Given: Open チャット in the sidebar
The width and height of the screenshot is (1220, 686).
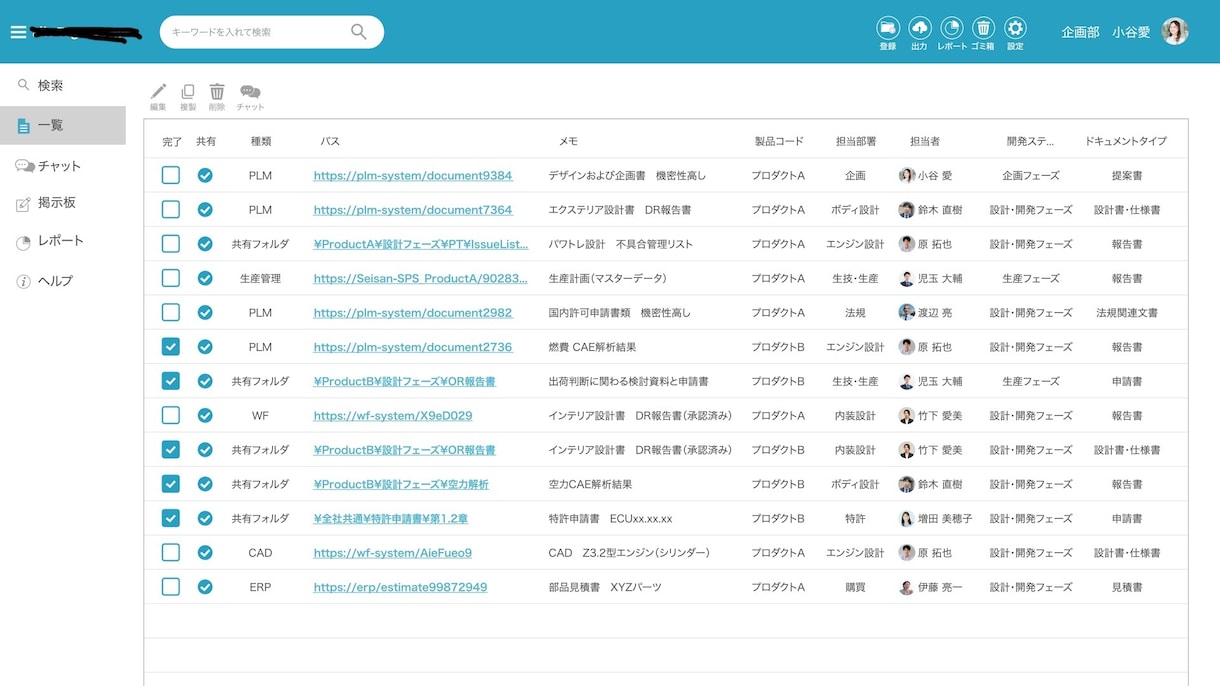Looking at the screenshot, I should click(63, 166).
